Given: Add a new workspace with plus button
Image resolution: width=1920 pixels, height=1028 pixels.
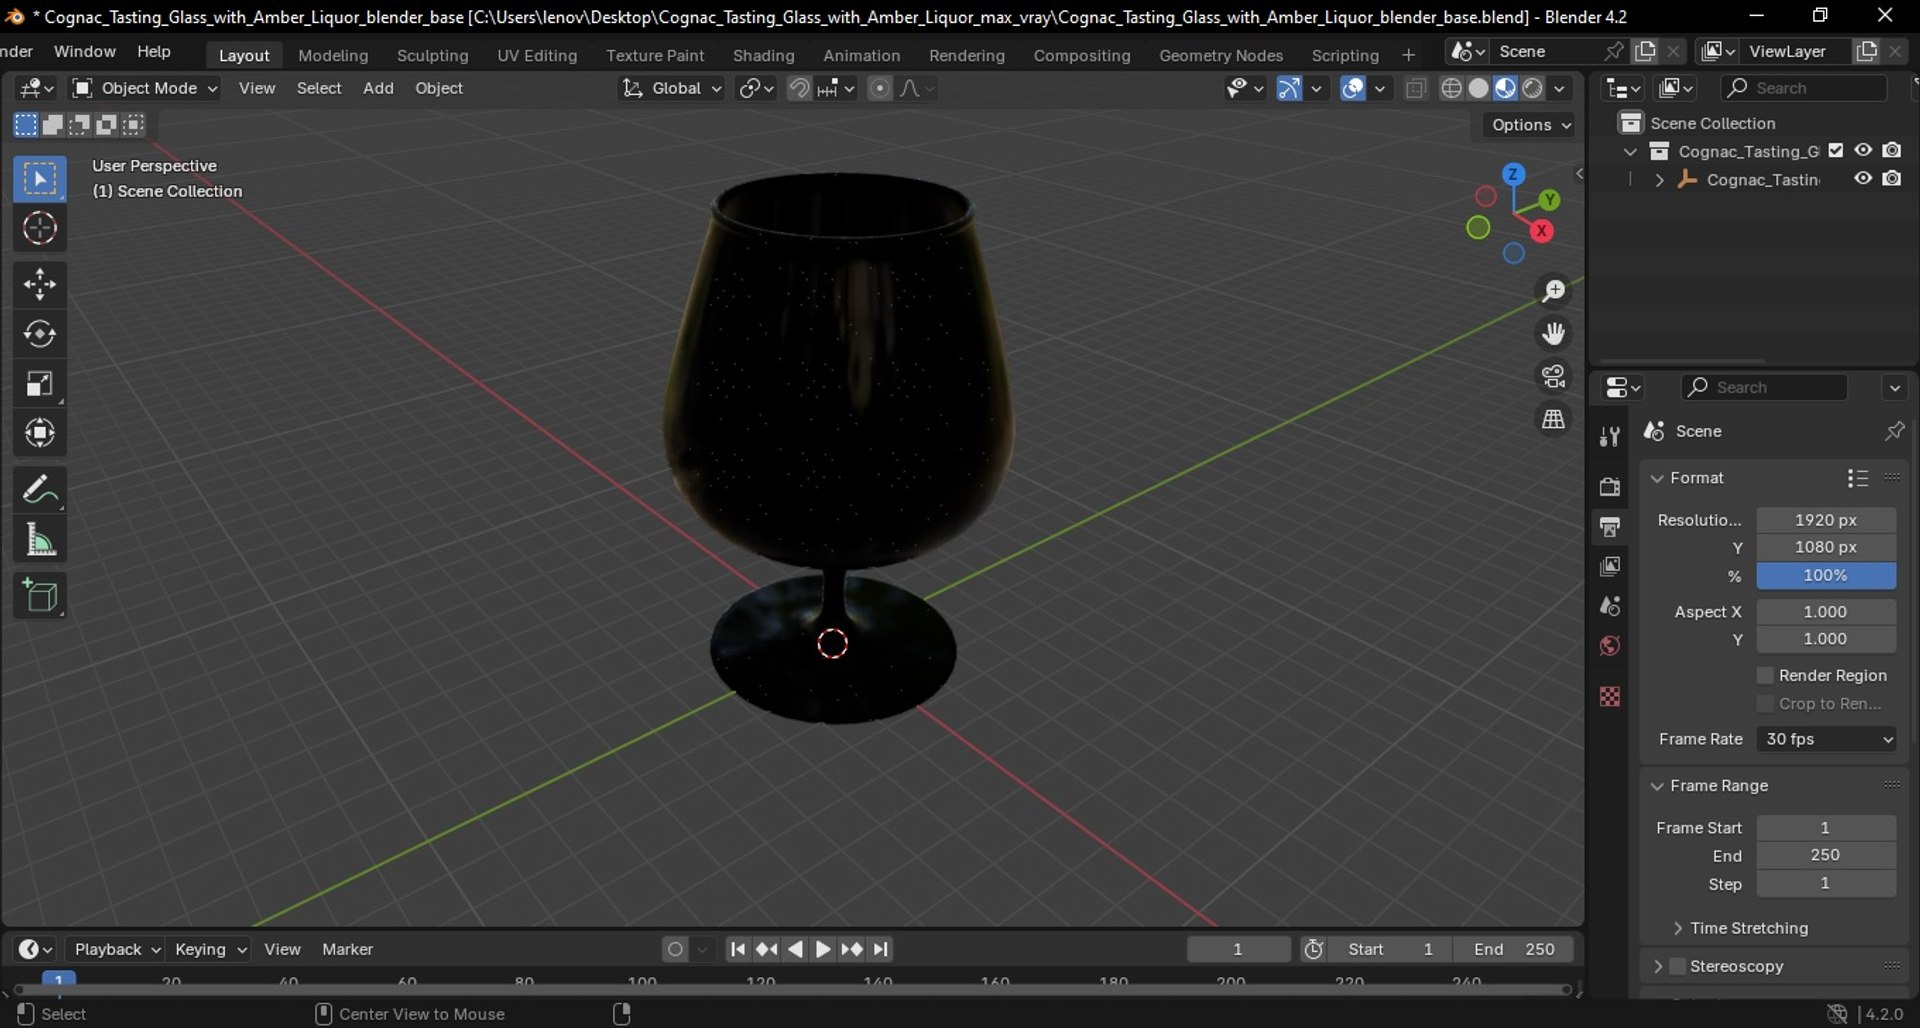Looking at the screenshot, I should coord(1408,55).
